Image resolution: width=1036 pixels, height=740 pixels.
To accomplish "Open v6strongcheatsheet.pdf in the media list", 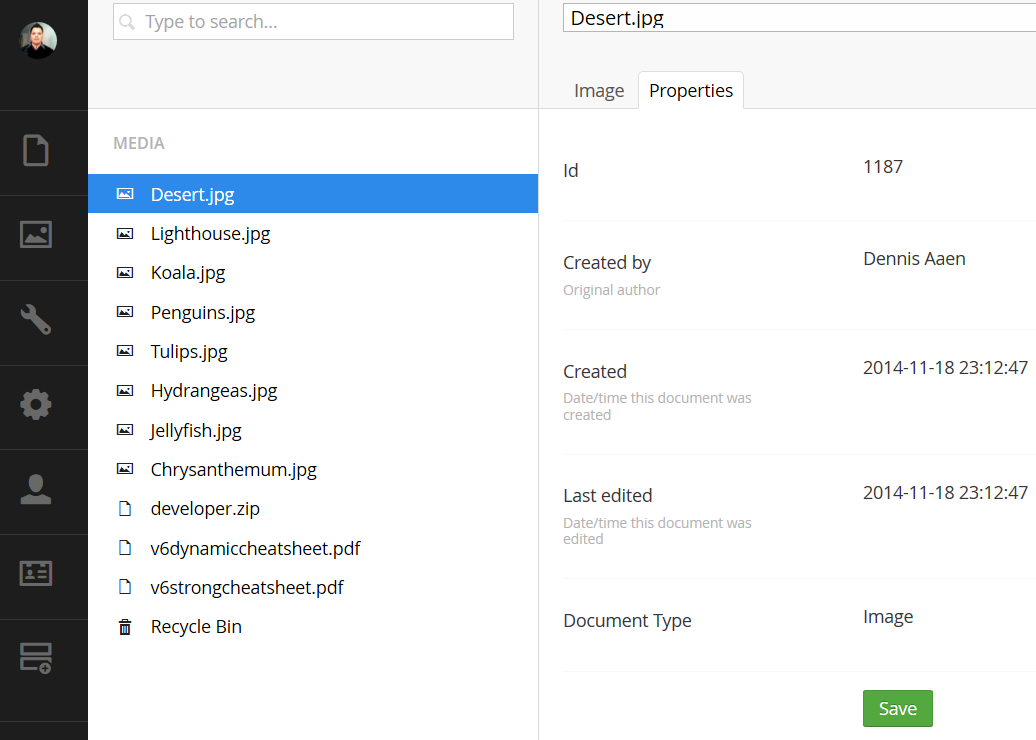I will coord(247,588).
